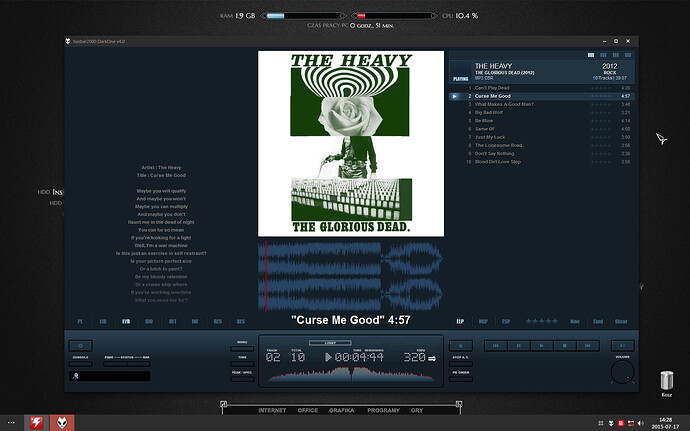
Task: Toggle the TIME display button
Action: click(x=242, y=364)
